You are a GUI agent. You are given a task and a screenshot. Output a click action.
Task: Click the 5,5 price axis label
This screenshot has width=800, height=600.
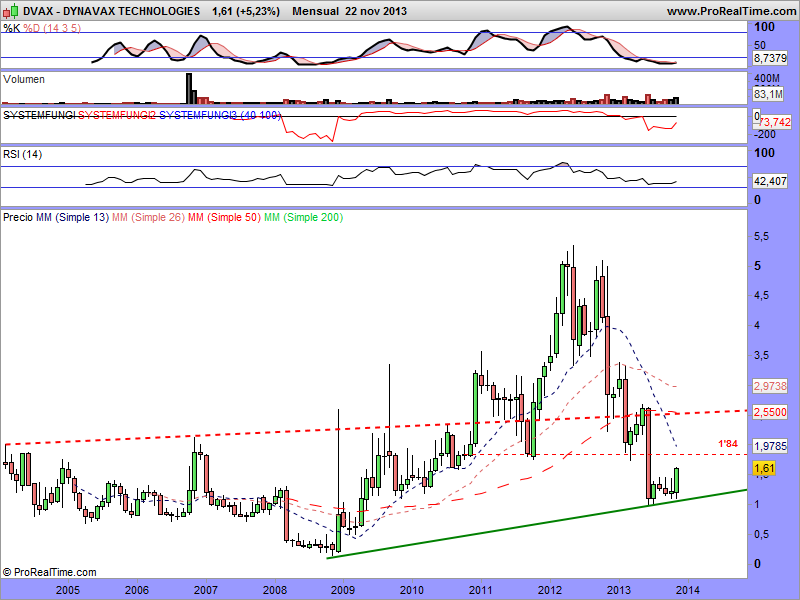click(x=761, y=237)
